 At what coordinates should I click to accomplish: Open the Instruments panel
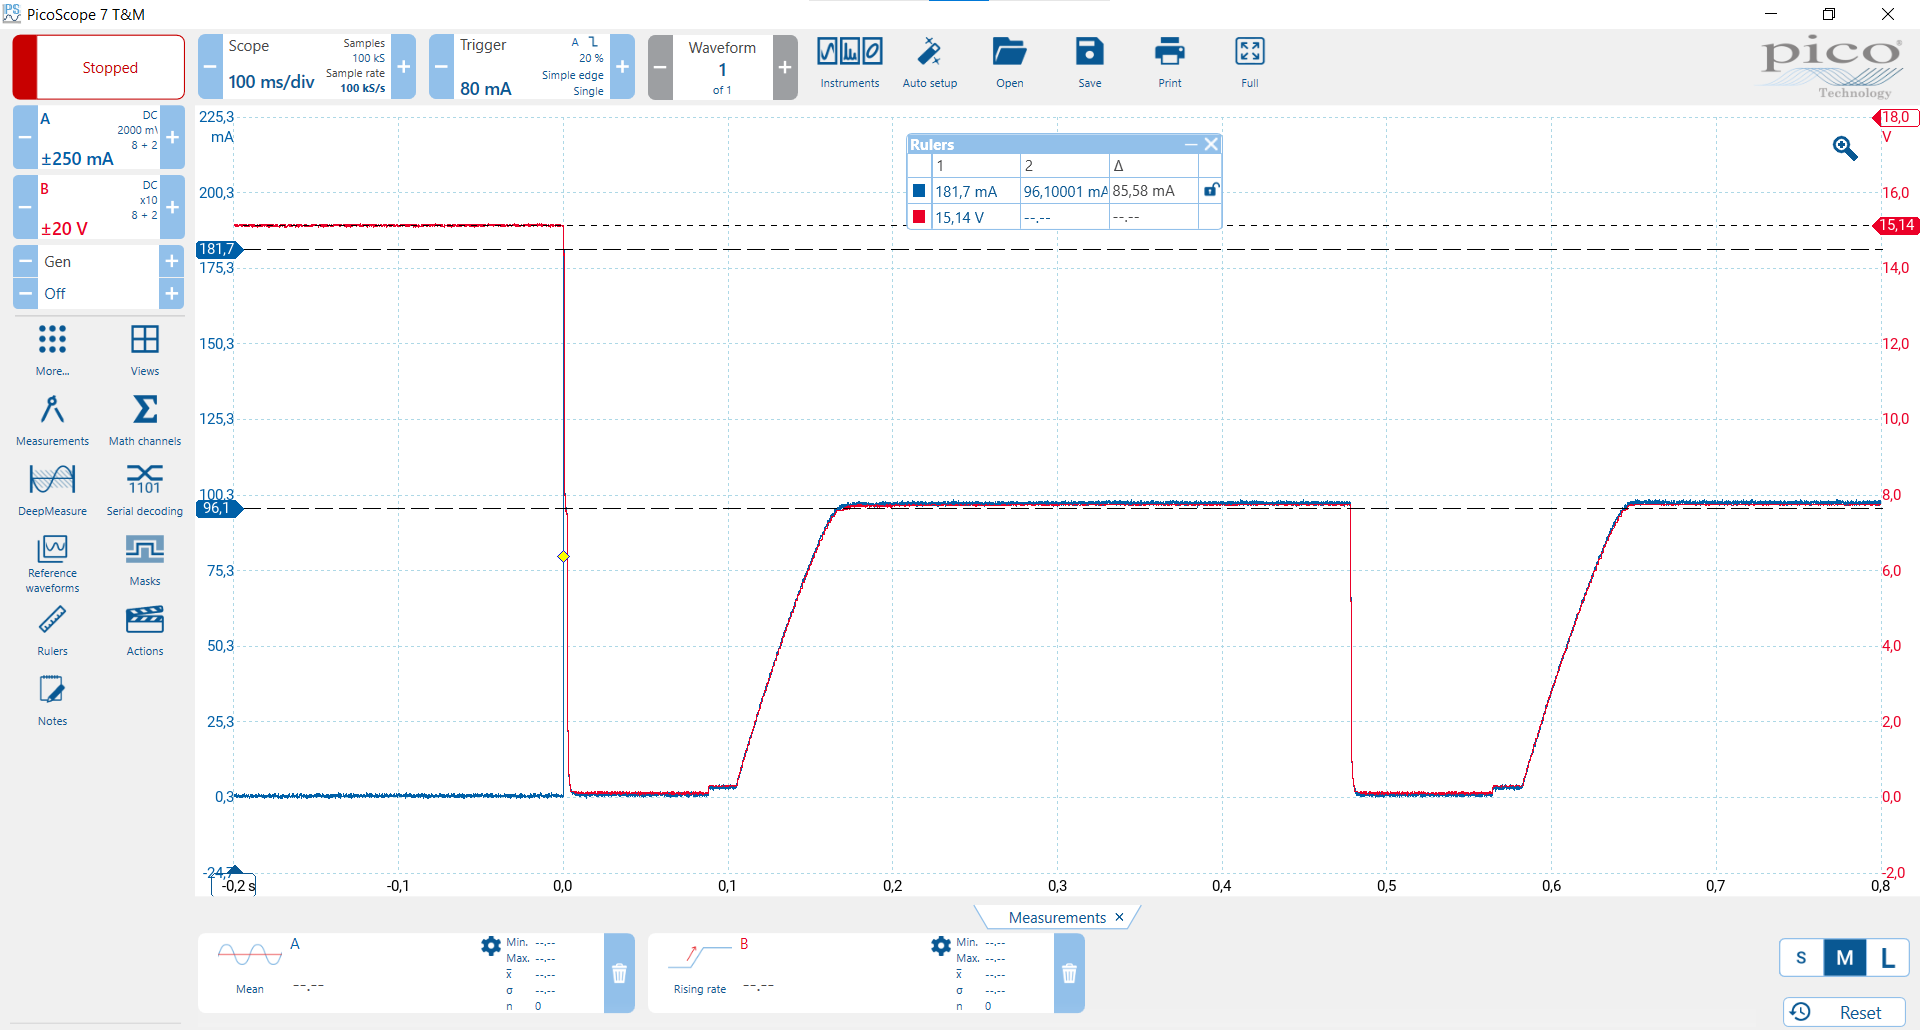(850, 64)
